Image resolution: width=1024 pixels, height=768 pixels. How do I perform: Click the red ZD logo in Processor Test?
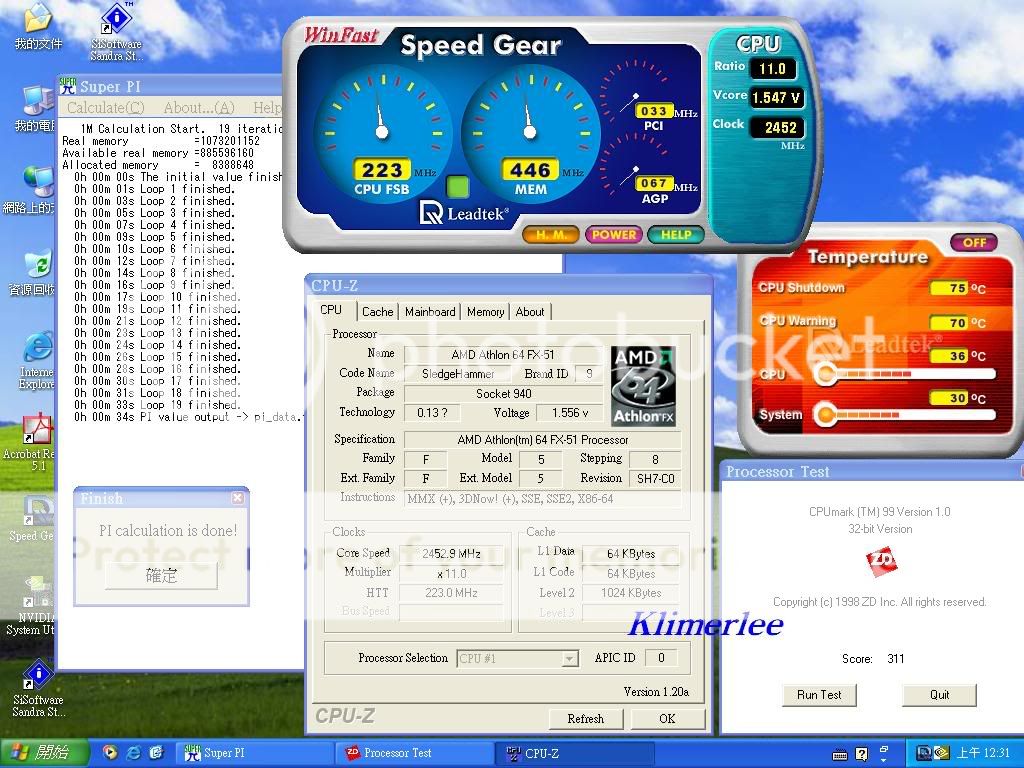pyautogui.click(x=881, y=562)
